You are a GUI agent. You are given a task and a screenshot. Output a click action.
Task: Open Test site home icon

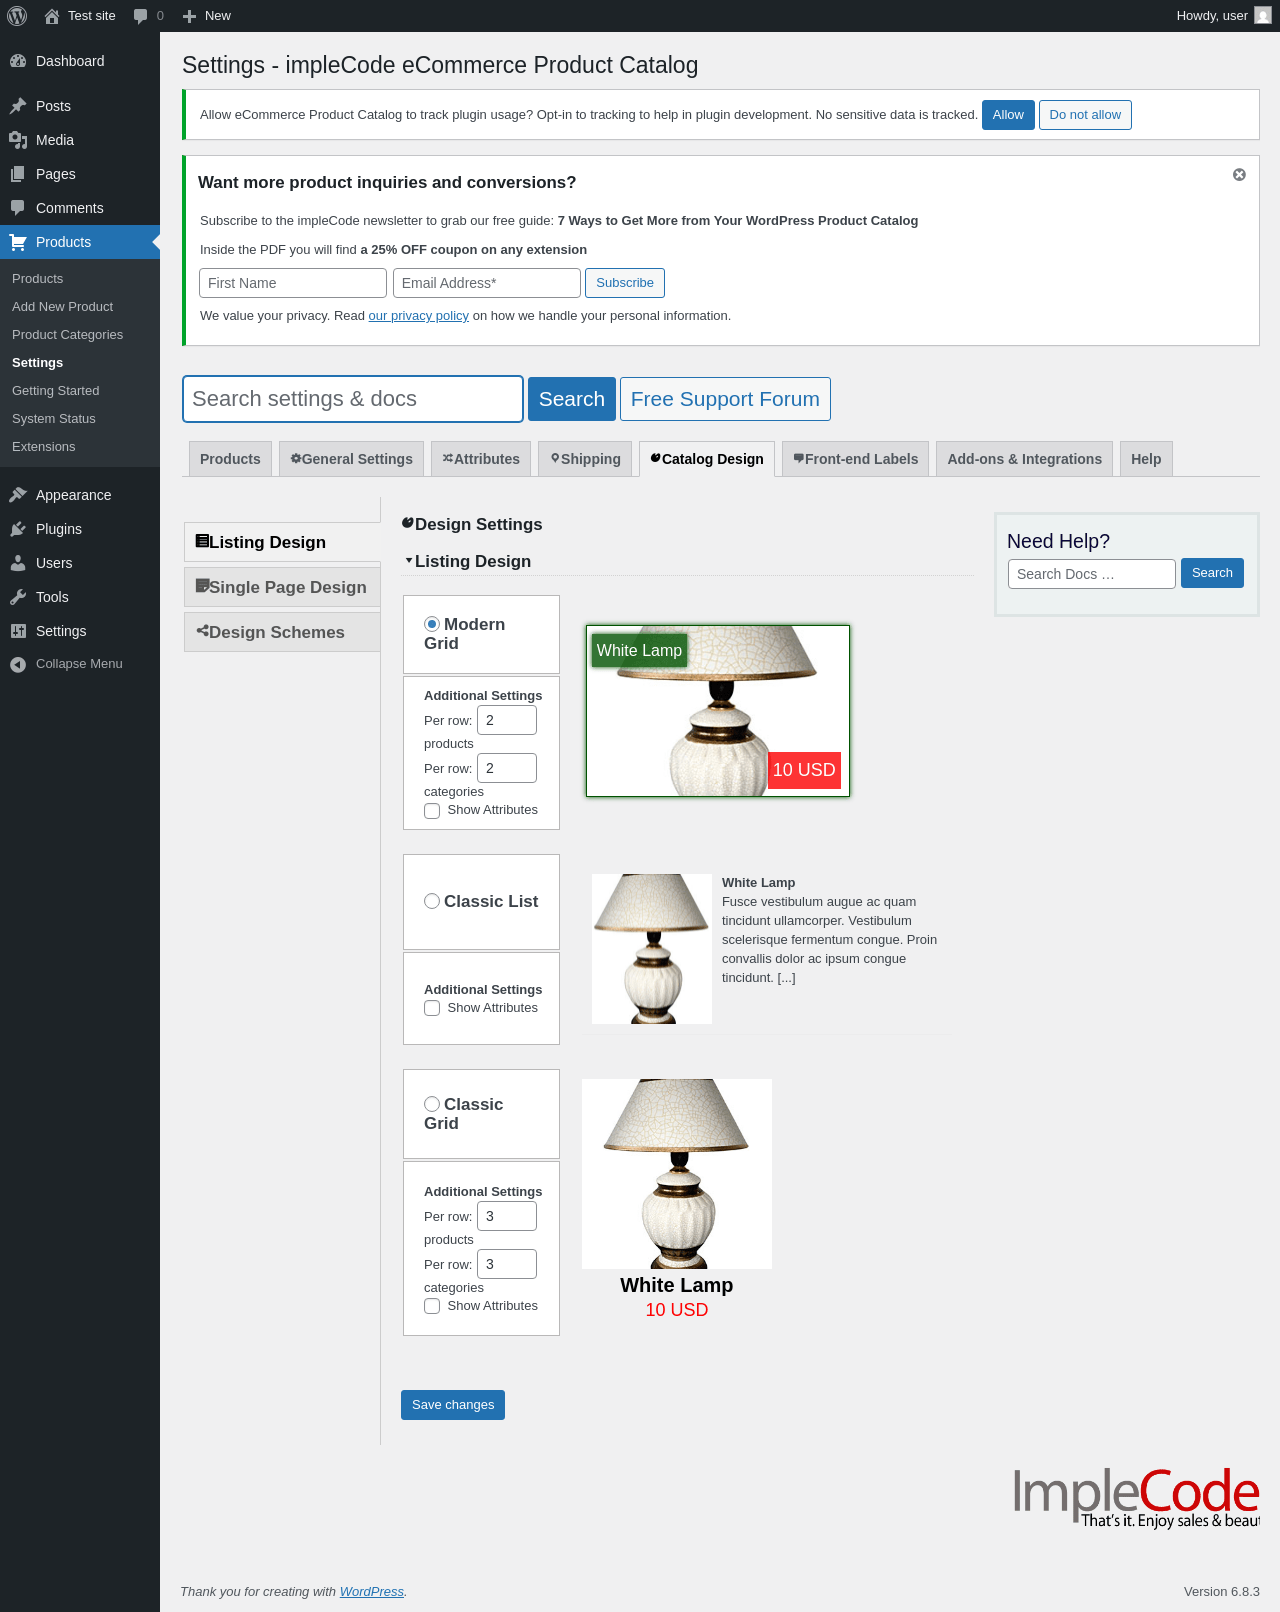click(x=52, y=16)
